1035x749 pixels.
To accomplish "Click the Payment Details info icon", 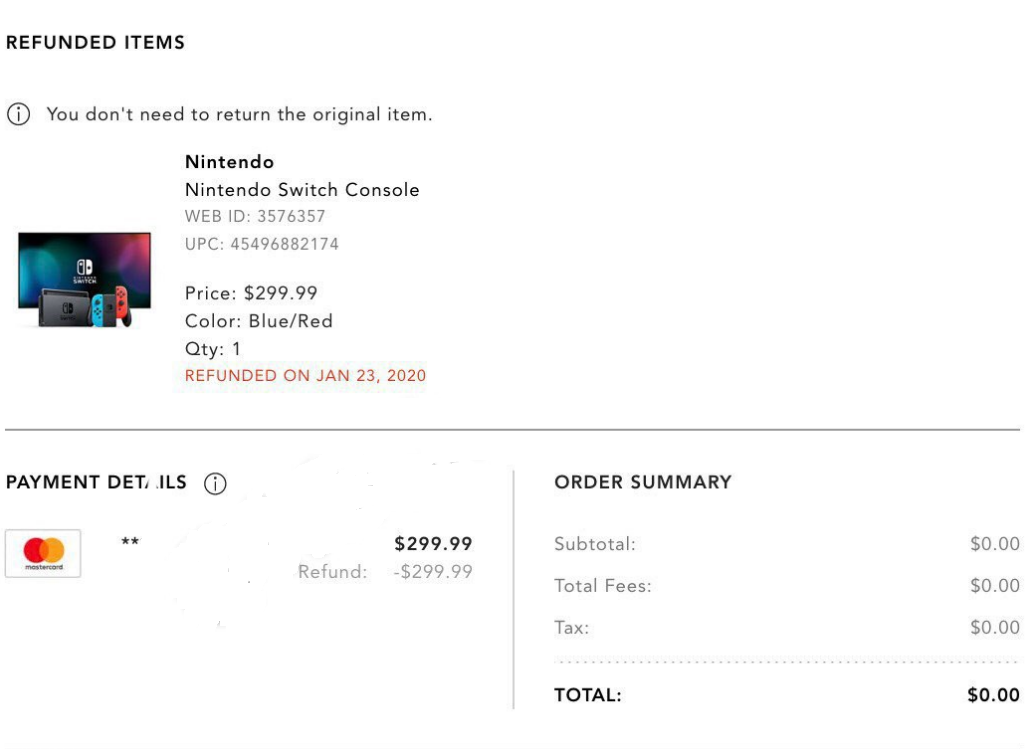I will [215, 484].
